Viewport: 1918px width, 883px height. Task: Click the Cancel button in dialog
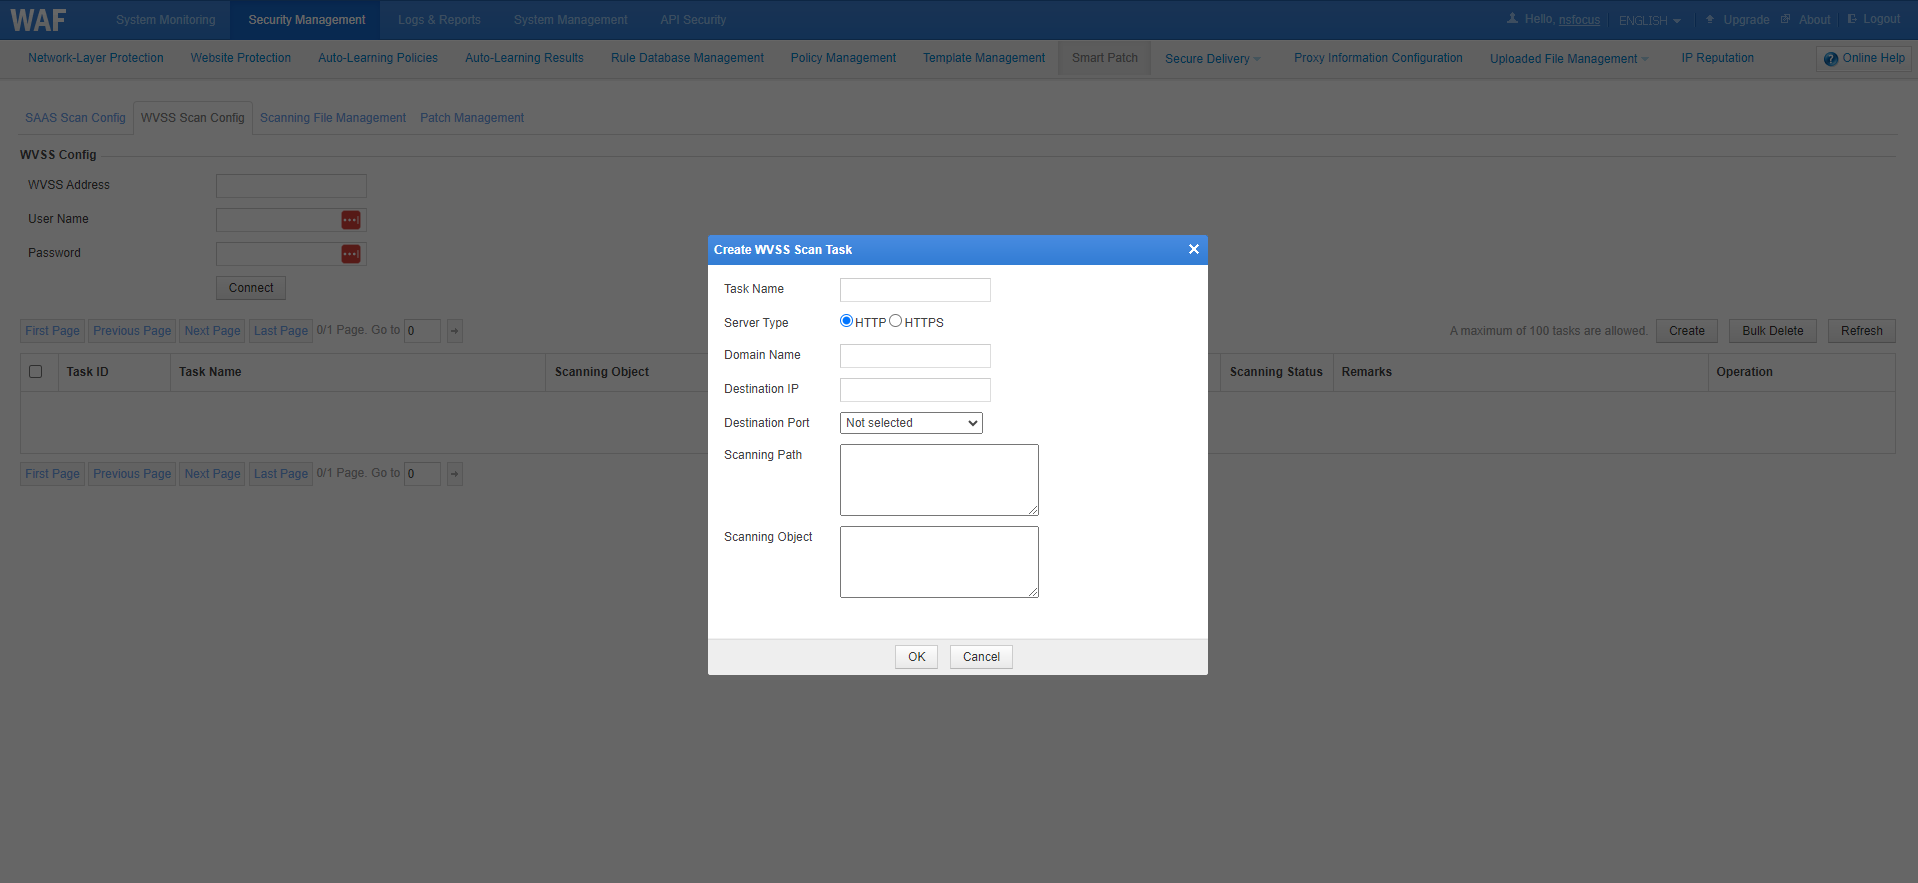point(981,657)
